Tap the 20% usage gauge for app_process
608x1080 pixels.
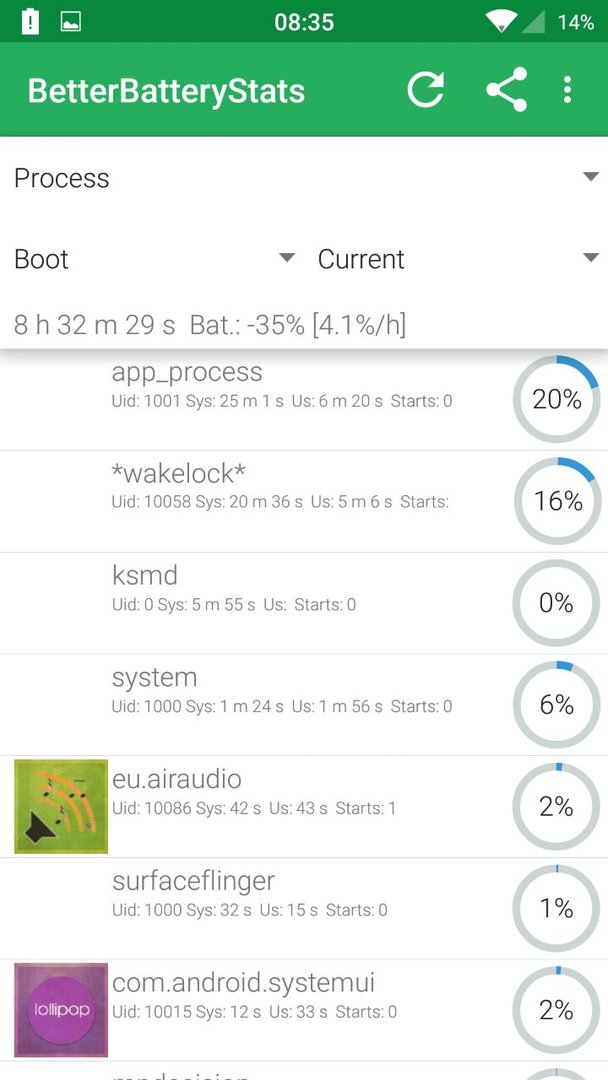pyautogui.click(x=556, y=399)
